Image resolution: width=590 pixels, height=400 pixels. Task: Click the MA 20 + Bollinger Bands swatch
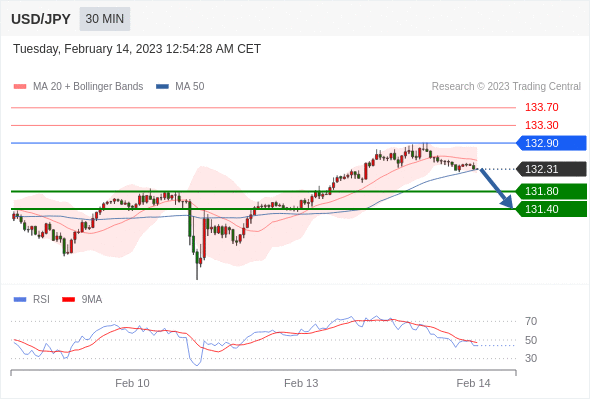click(x=20, y=87)
